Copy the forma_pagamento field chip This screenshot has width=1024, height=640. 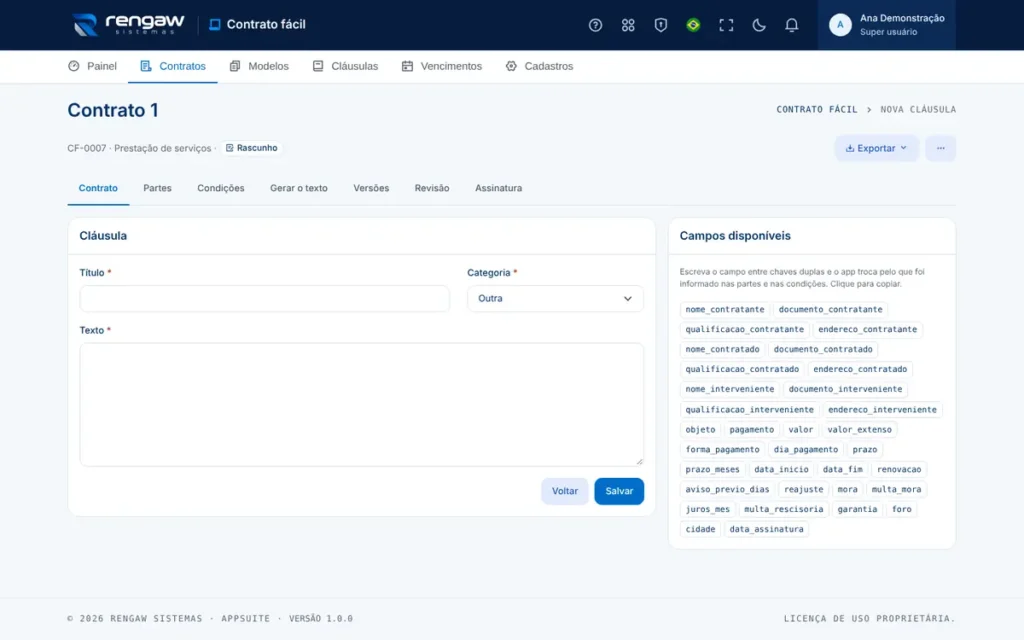722,449
